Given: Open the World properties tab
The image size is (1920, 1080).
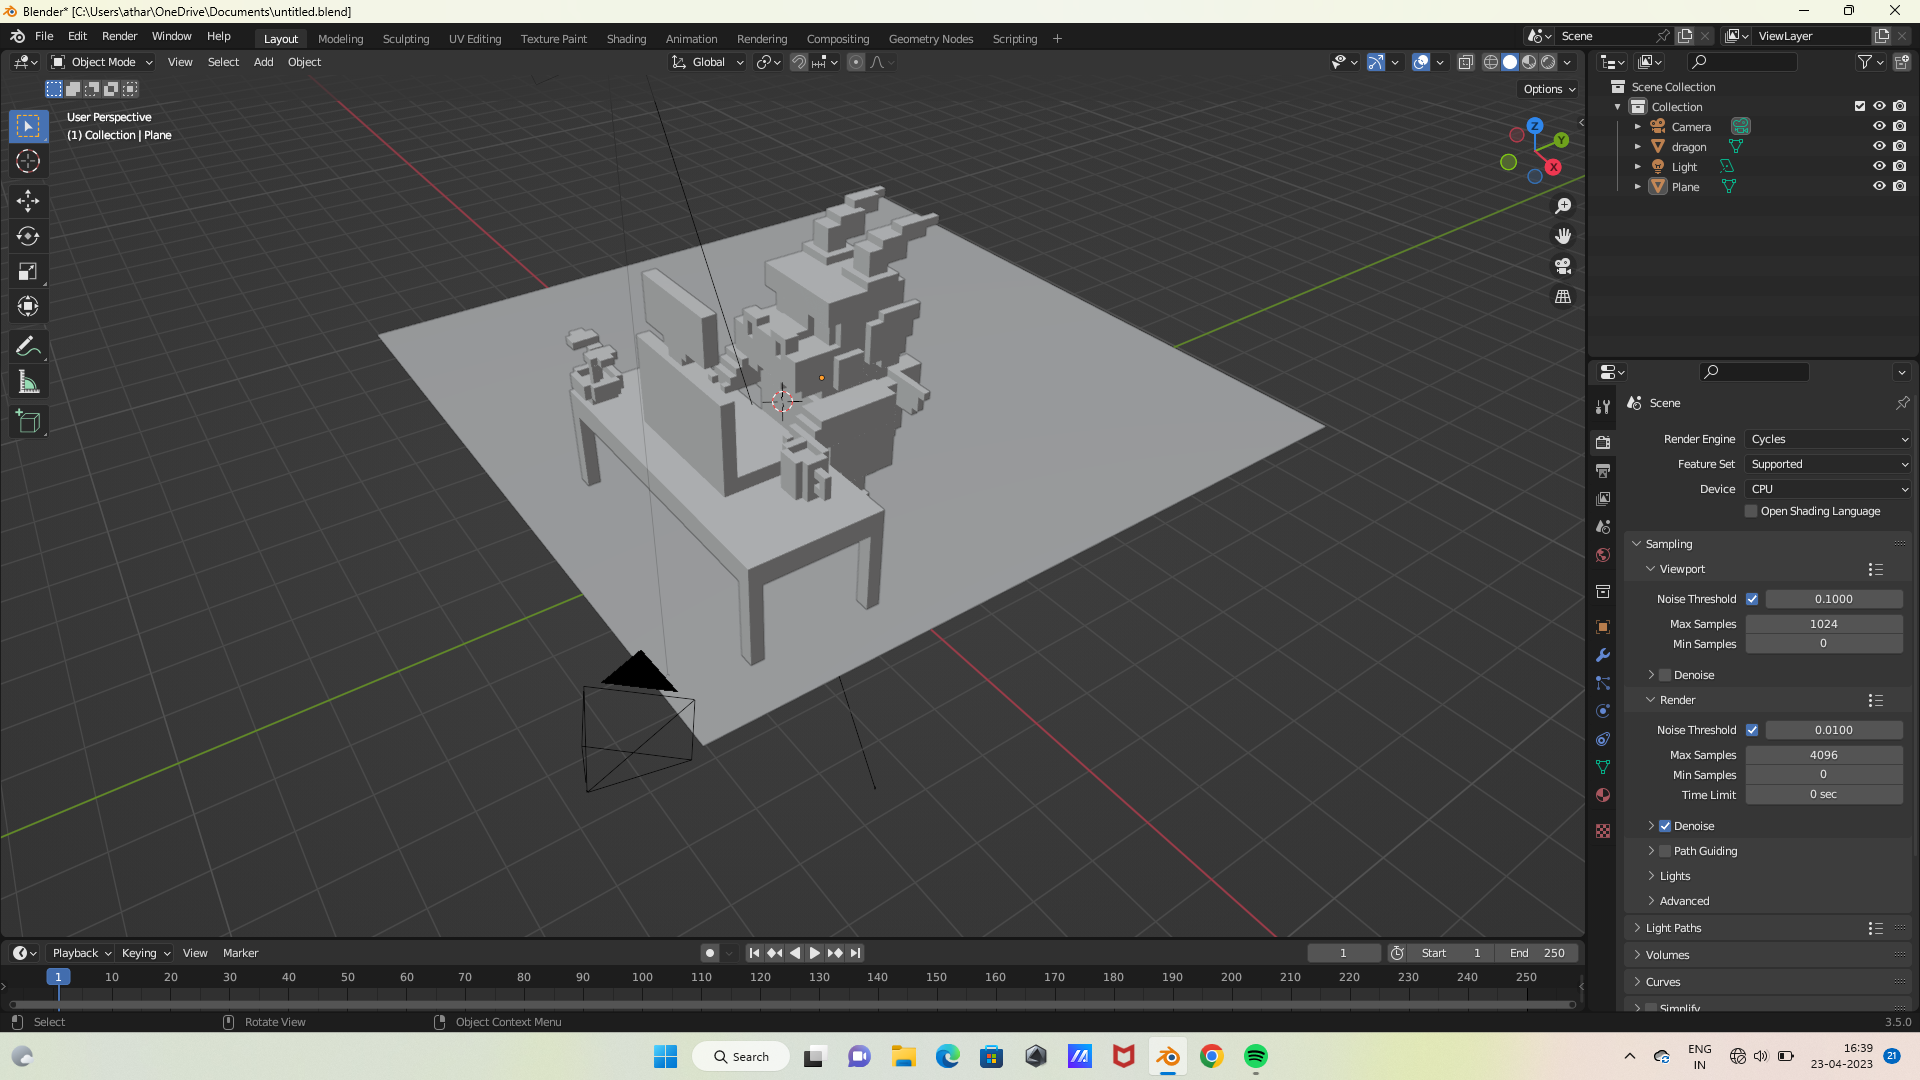Looking at the screenshot, I should point(1602,555).
